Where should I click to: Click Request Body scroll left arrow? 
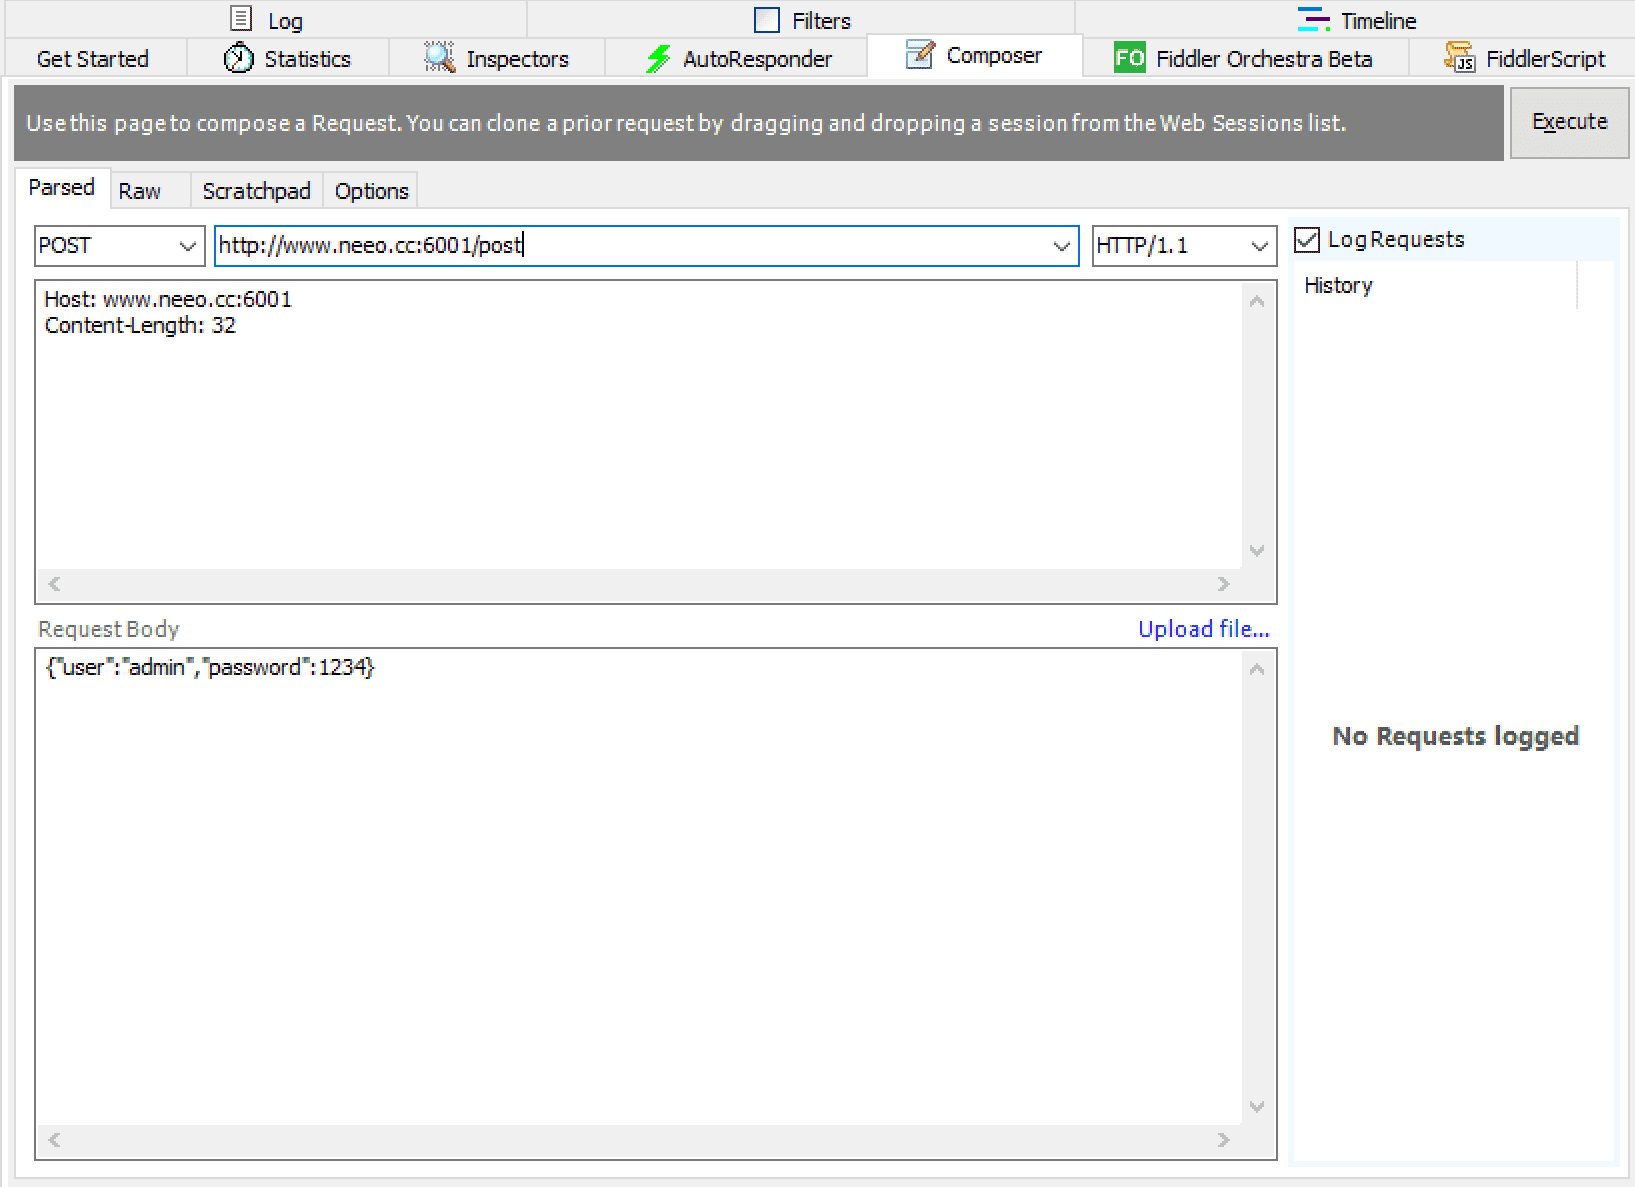55,1140
